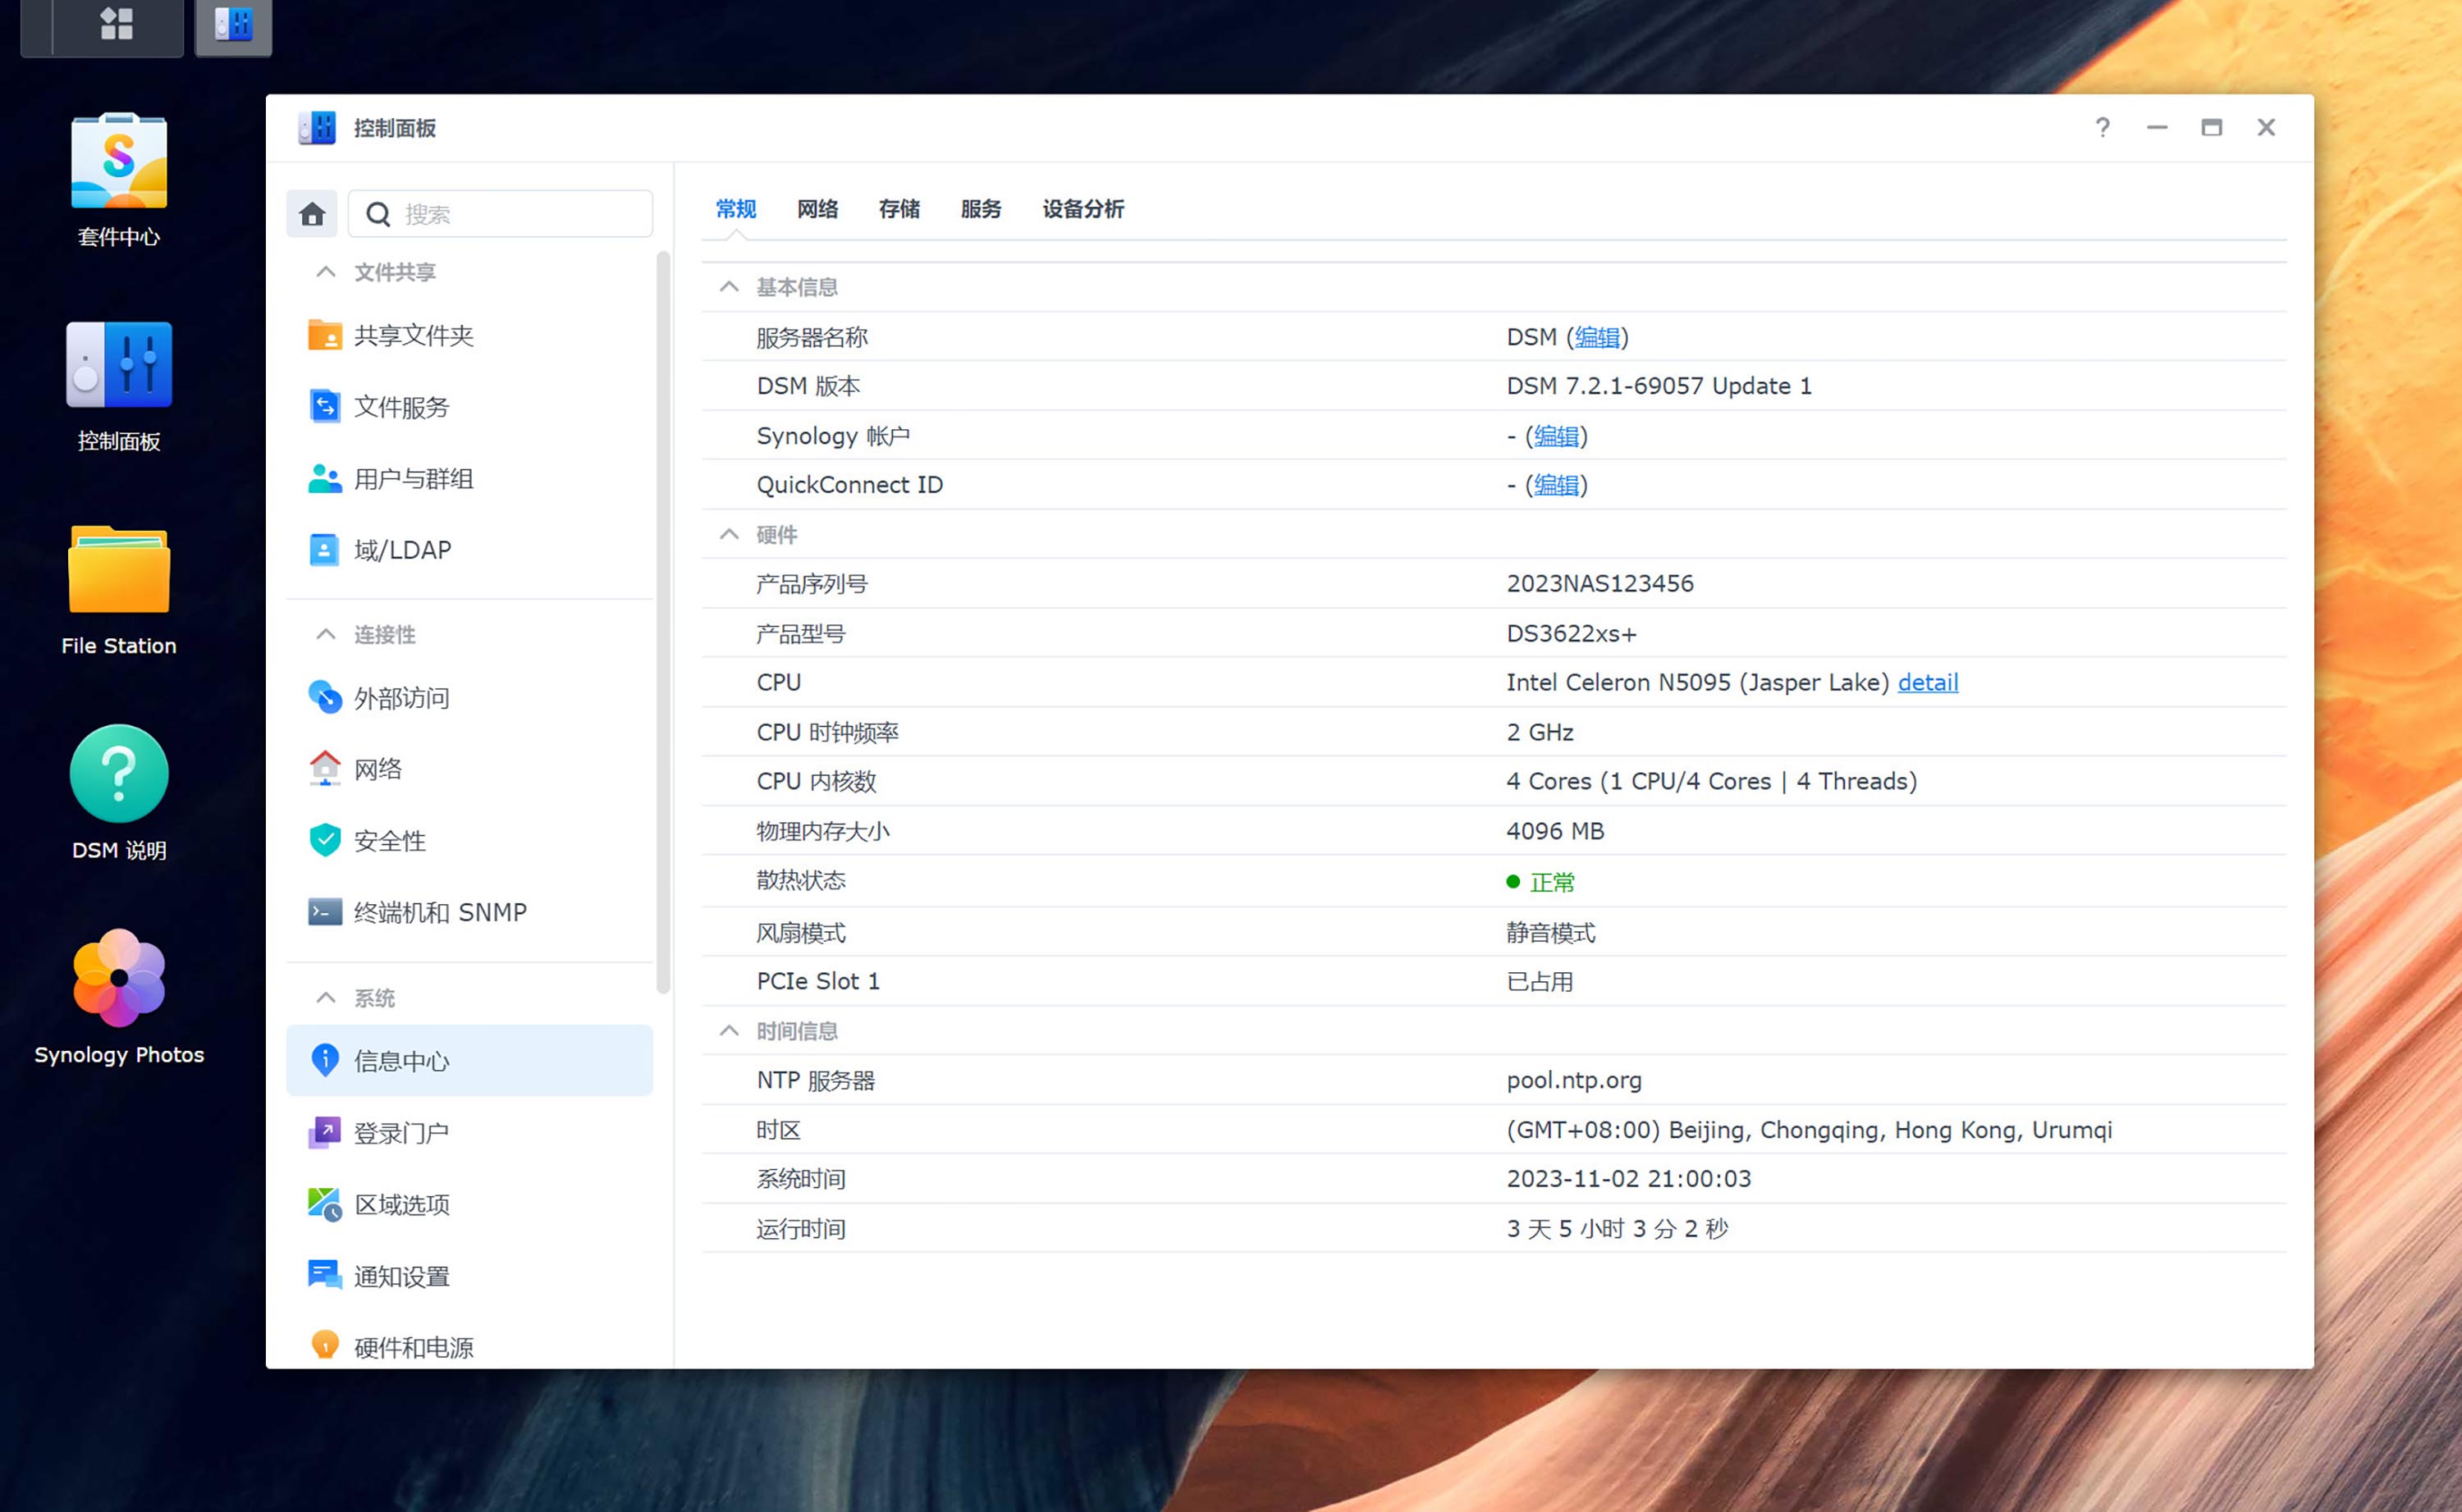This screenshot has width=2462, height=1512.
Task: Switch to the 设备分析 tab
Action: coord(1083,209)
